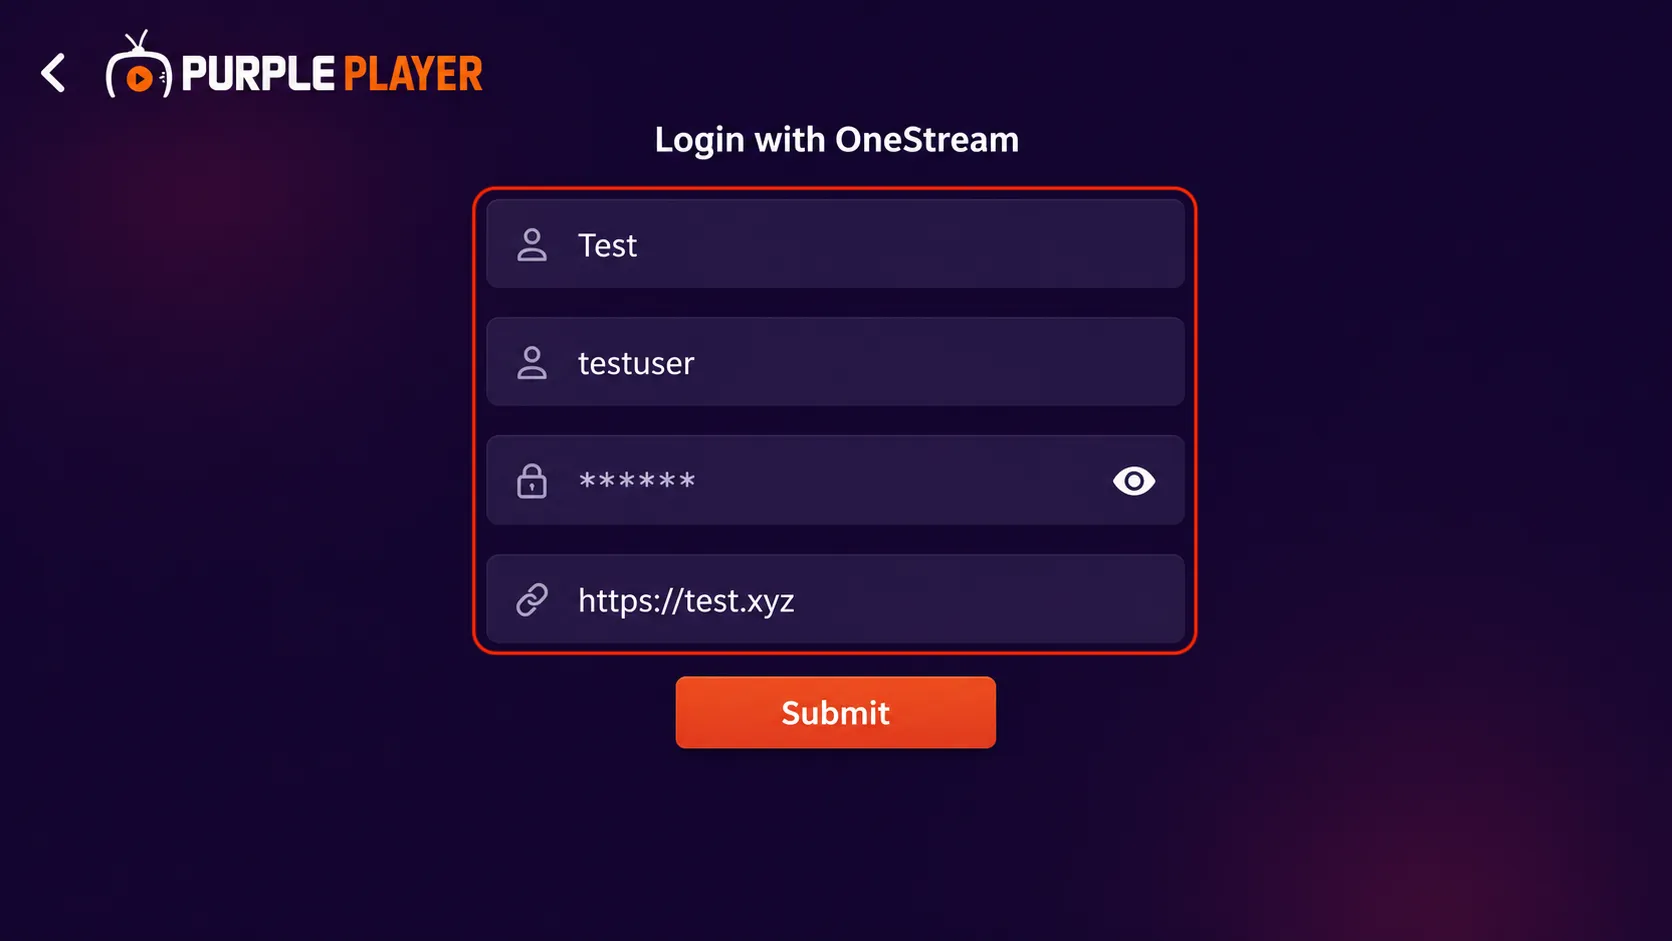Place cursor on the Test text
The image size is (1672, 941).
point(607,245)
